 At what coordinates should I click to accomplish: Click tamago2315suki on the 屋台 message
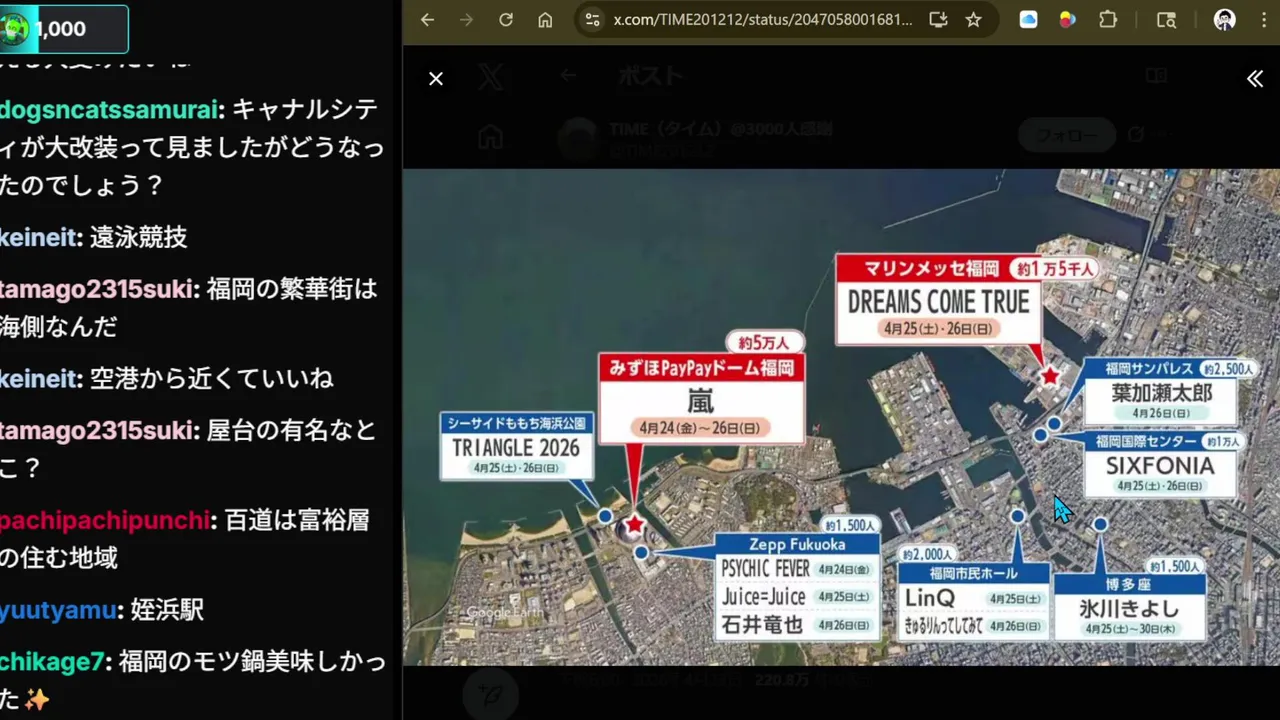click(x=97, y=430)
